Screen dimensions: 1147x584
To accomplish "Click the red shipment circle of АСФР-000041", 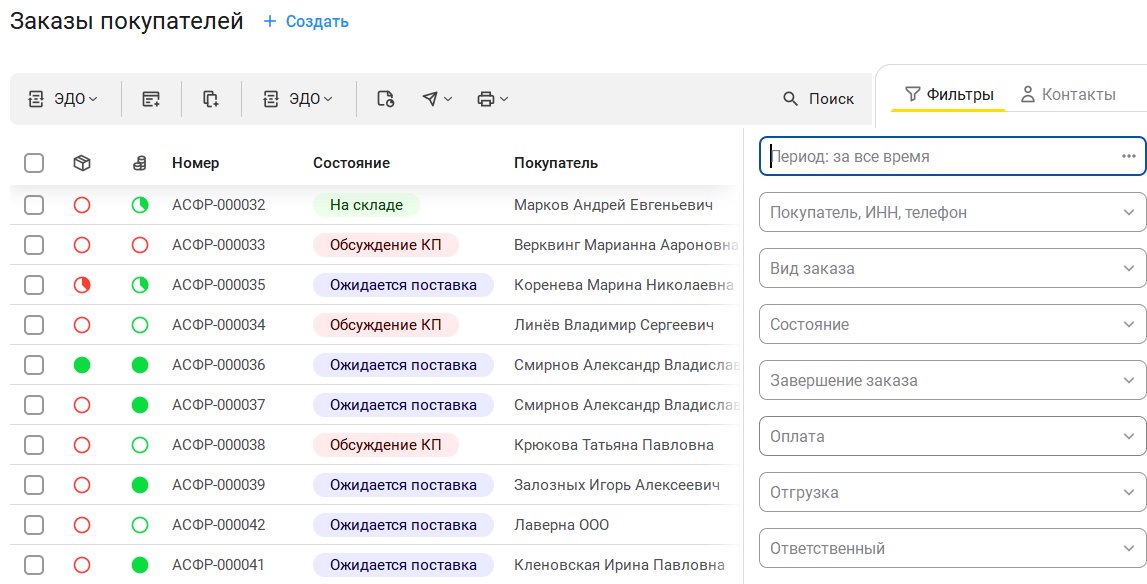I will pos(82,565).
